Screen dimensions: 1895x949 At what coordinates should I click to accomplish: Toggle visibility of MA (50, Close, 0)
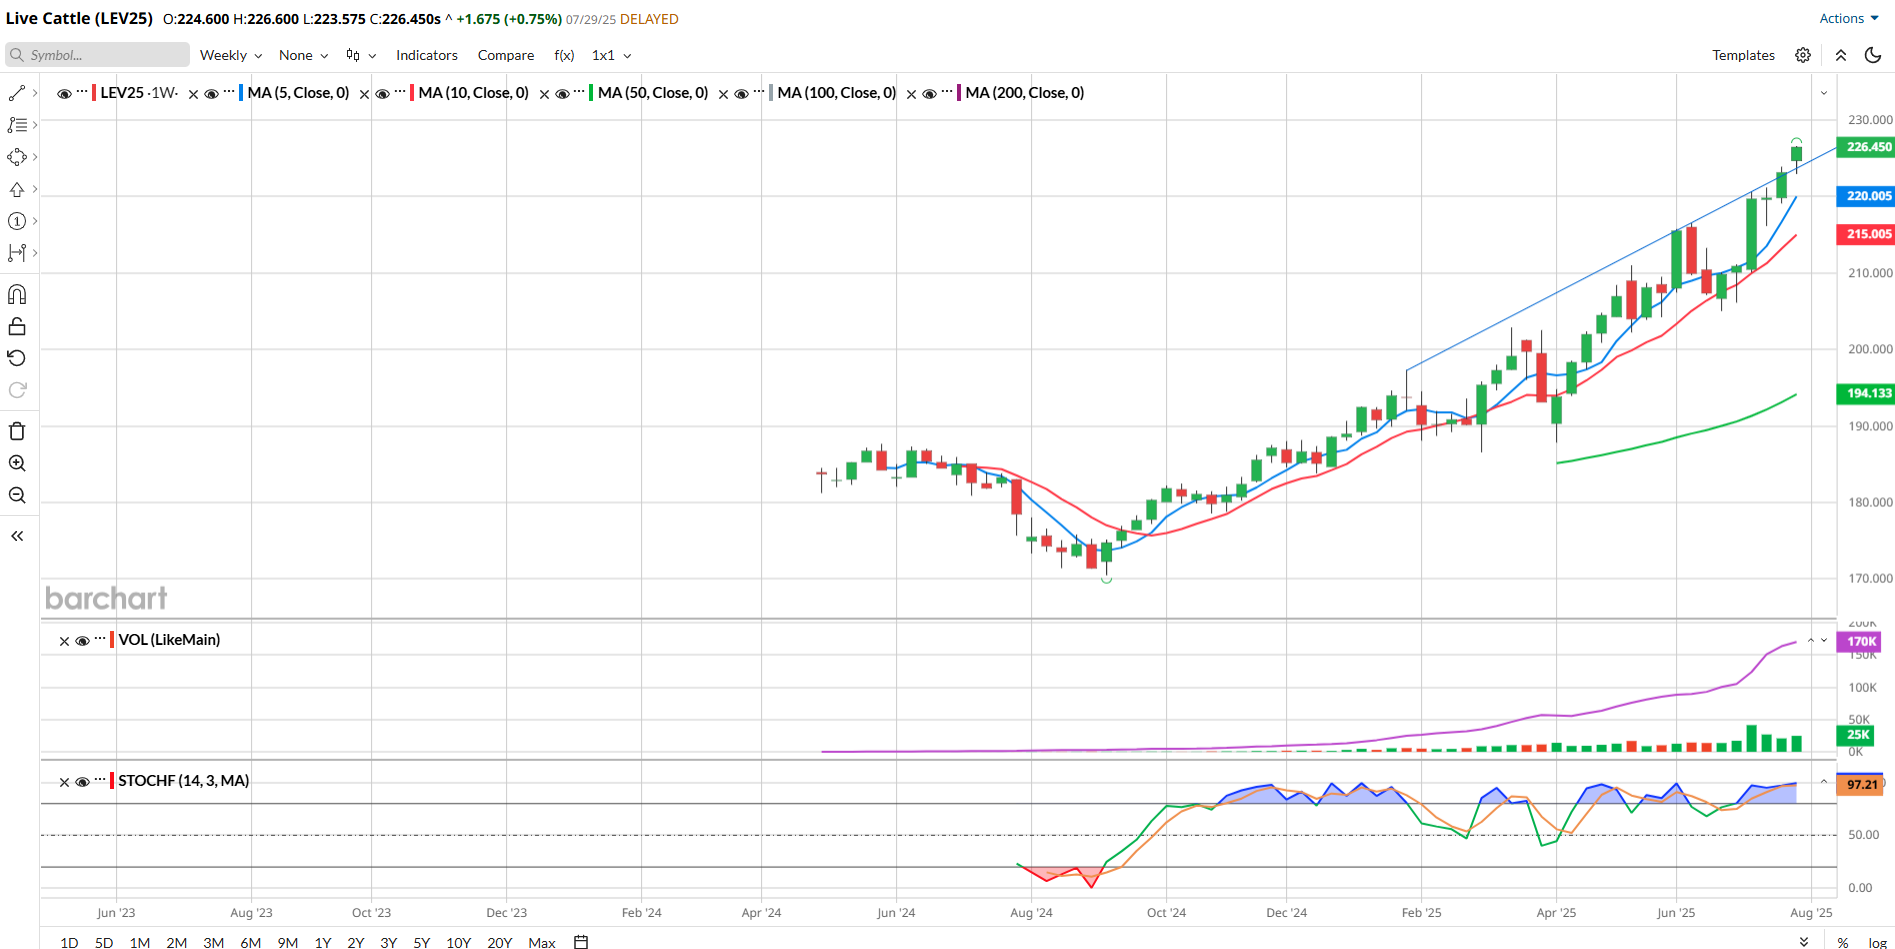(562, 94)
